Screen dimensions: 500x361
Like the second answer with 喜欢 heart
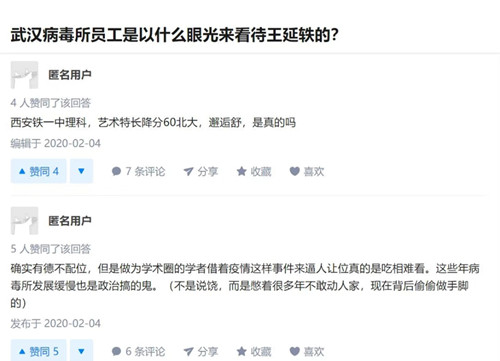[x=307, y=351]
